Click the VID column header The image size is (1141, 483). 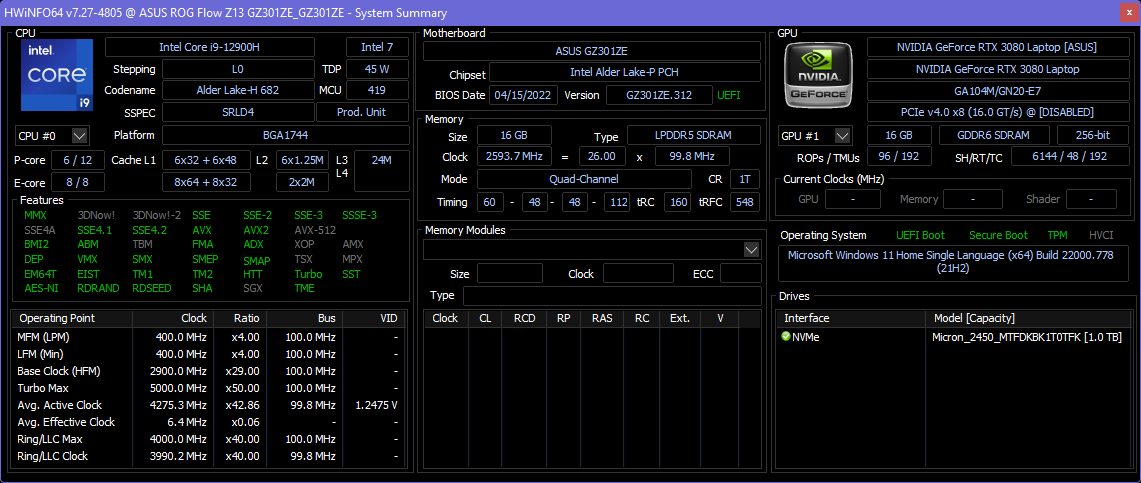click(x=372, y=319)
